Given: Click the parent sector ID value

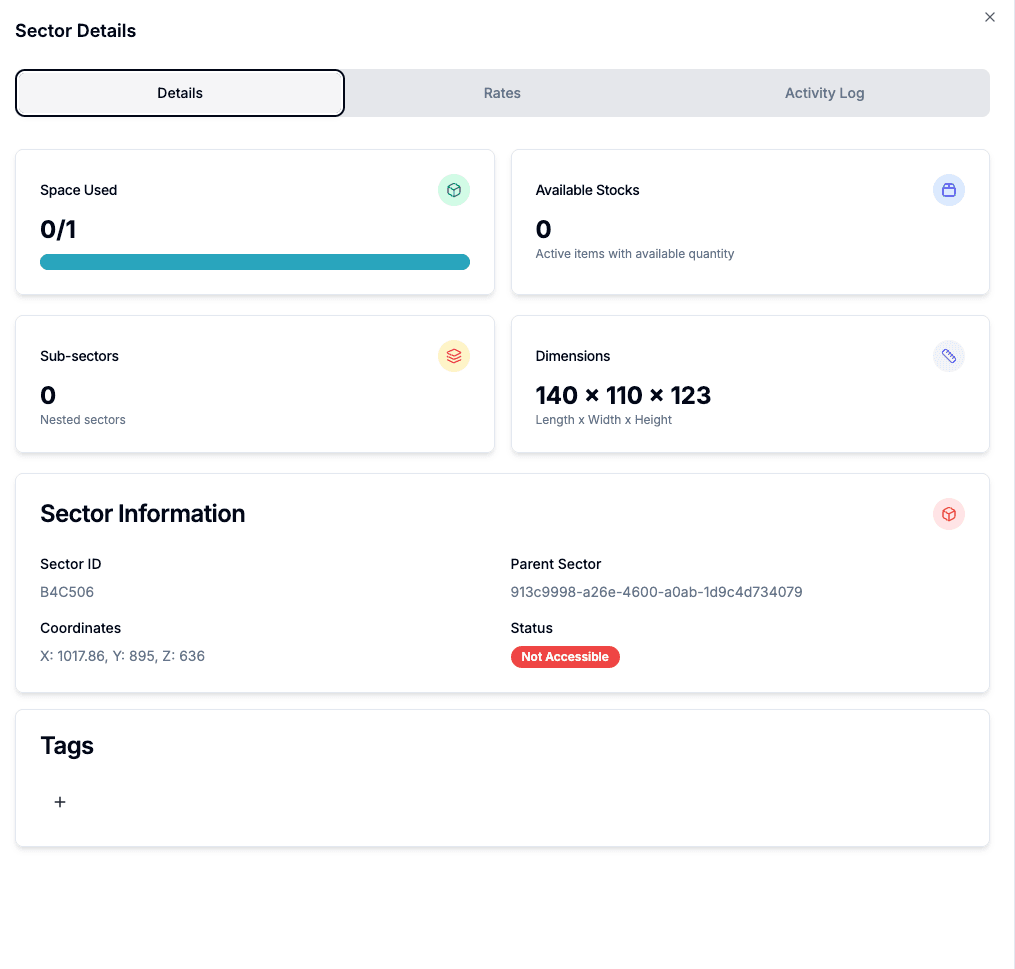Looking at the screenshot, I should coord(656,592).
